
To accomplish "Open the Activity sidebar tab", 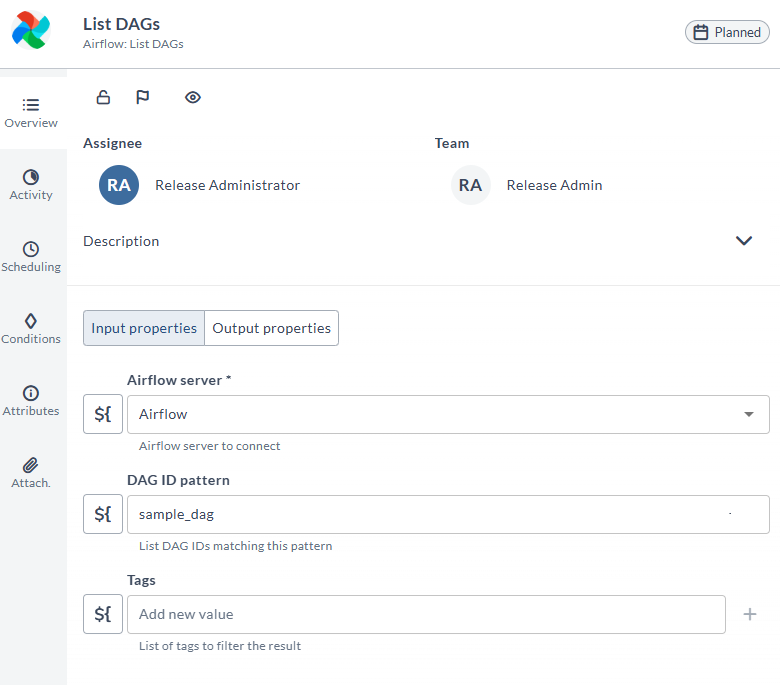I will [31, 185].
